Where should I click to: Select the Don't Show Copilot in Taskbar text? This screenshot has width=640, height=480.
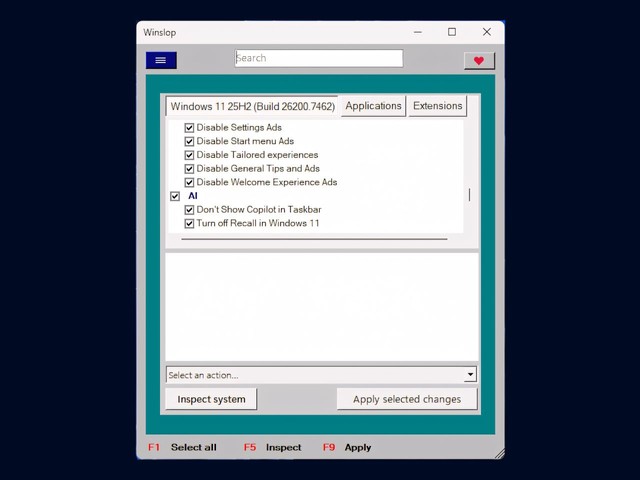coord(259,209)
